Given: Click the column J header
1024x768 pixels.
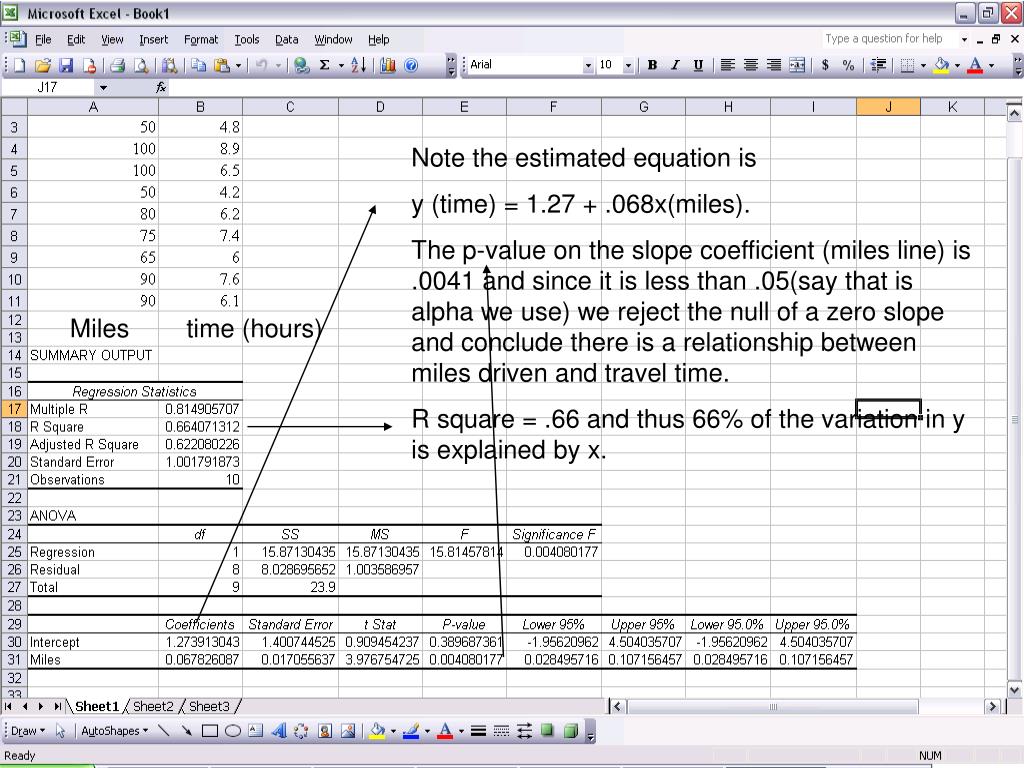Looking at the screenshot, I should tap(888, 107).
